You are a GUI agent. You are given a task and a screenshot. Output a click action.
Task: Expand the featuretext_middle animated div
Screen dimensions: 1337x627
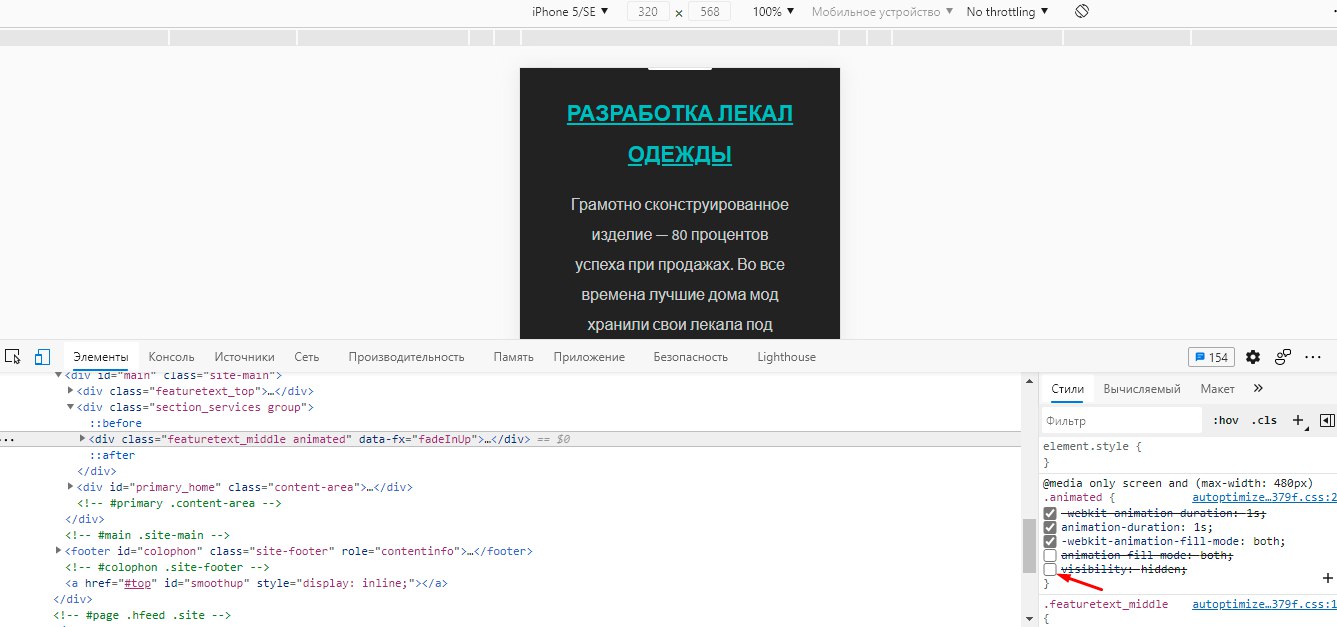point(82,439)
